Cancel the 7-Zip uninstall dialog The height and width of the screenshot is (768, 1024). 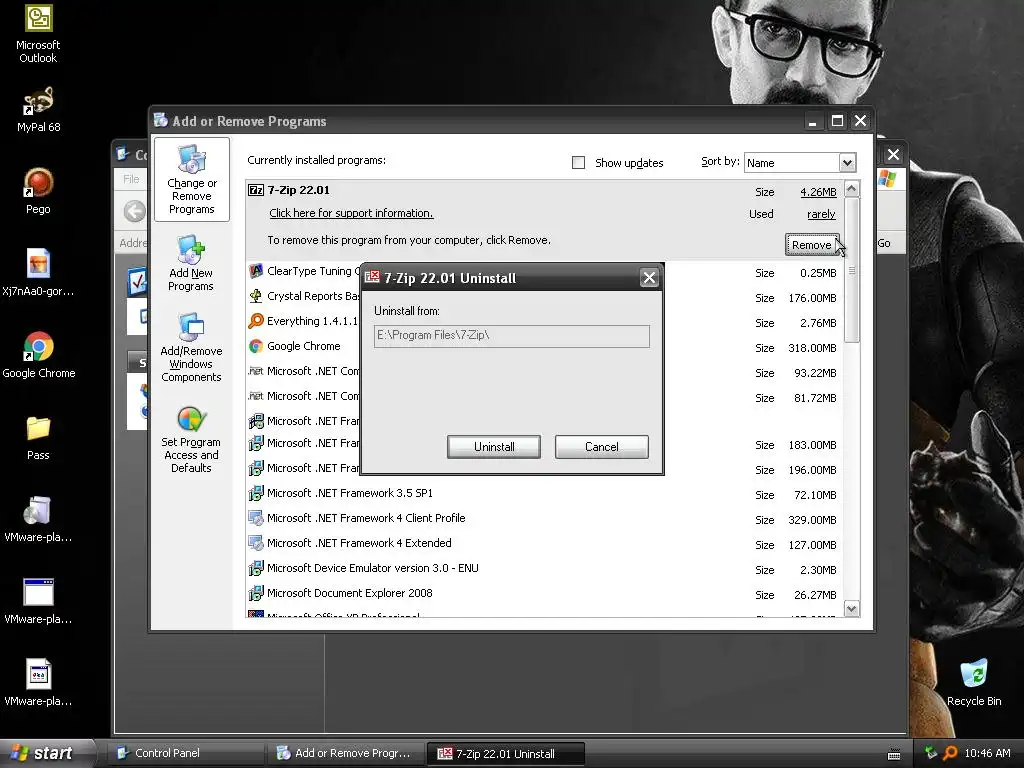pos(601,447)
